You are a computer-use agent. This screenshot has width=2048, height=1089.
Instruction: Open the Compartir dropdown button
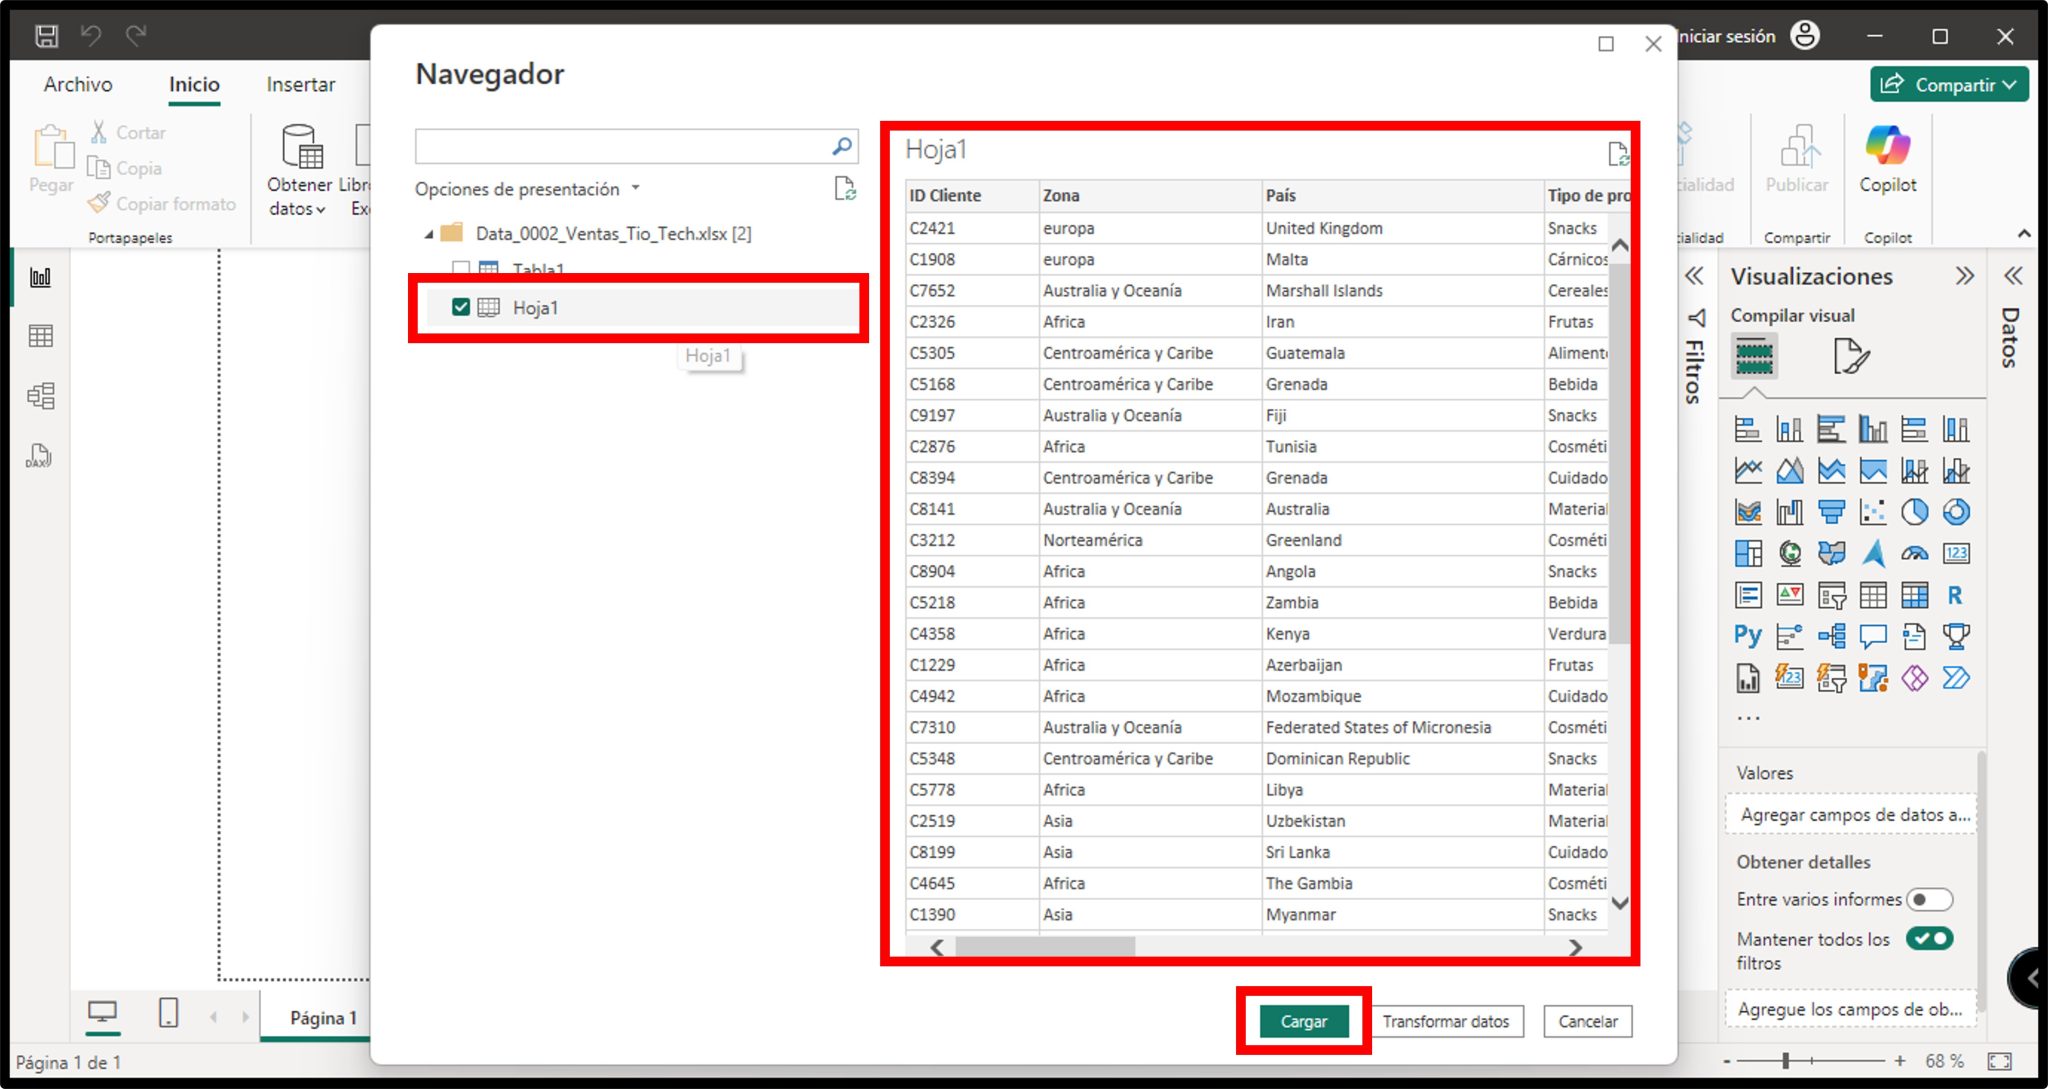point(1949,85)
